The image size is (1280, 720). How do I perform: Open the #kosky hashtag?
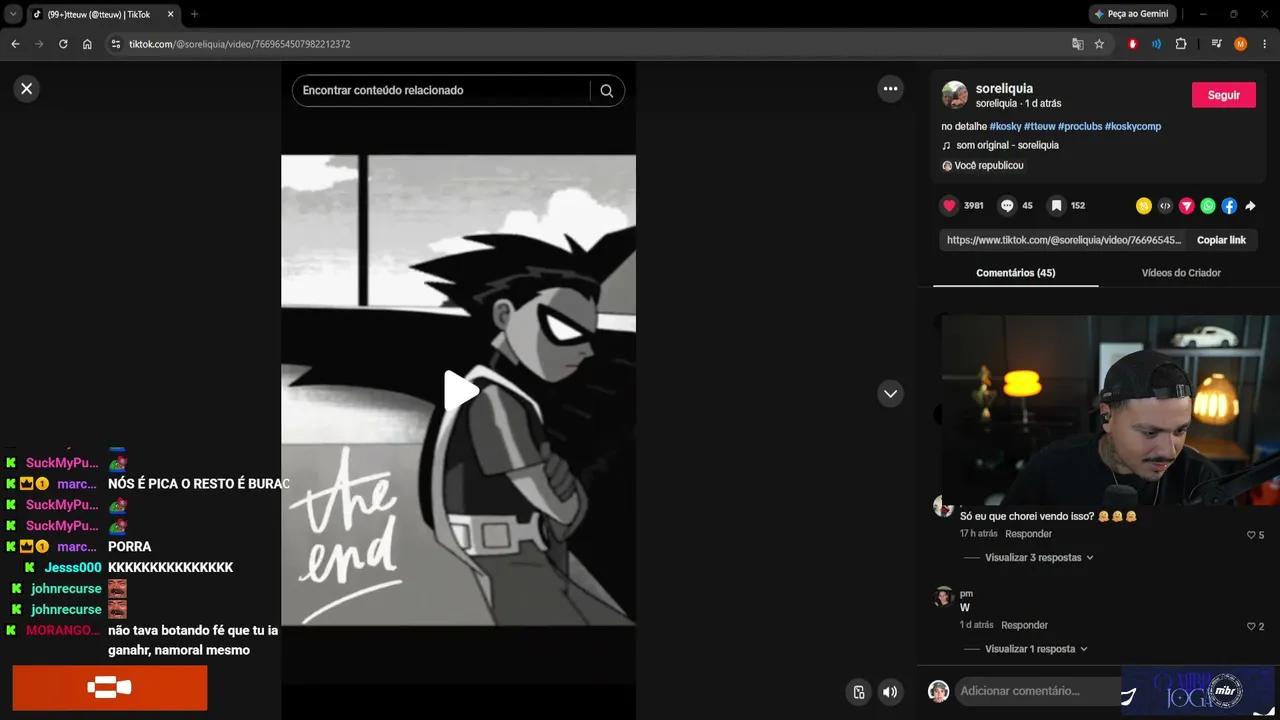tap(1005, 127)
